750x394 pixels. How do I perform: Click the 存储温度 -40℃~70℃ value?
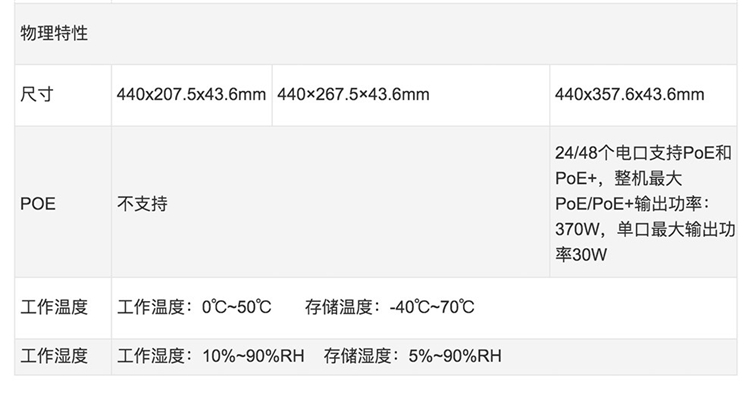point(390,307)
